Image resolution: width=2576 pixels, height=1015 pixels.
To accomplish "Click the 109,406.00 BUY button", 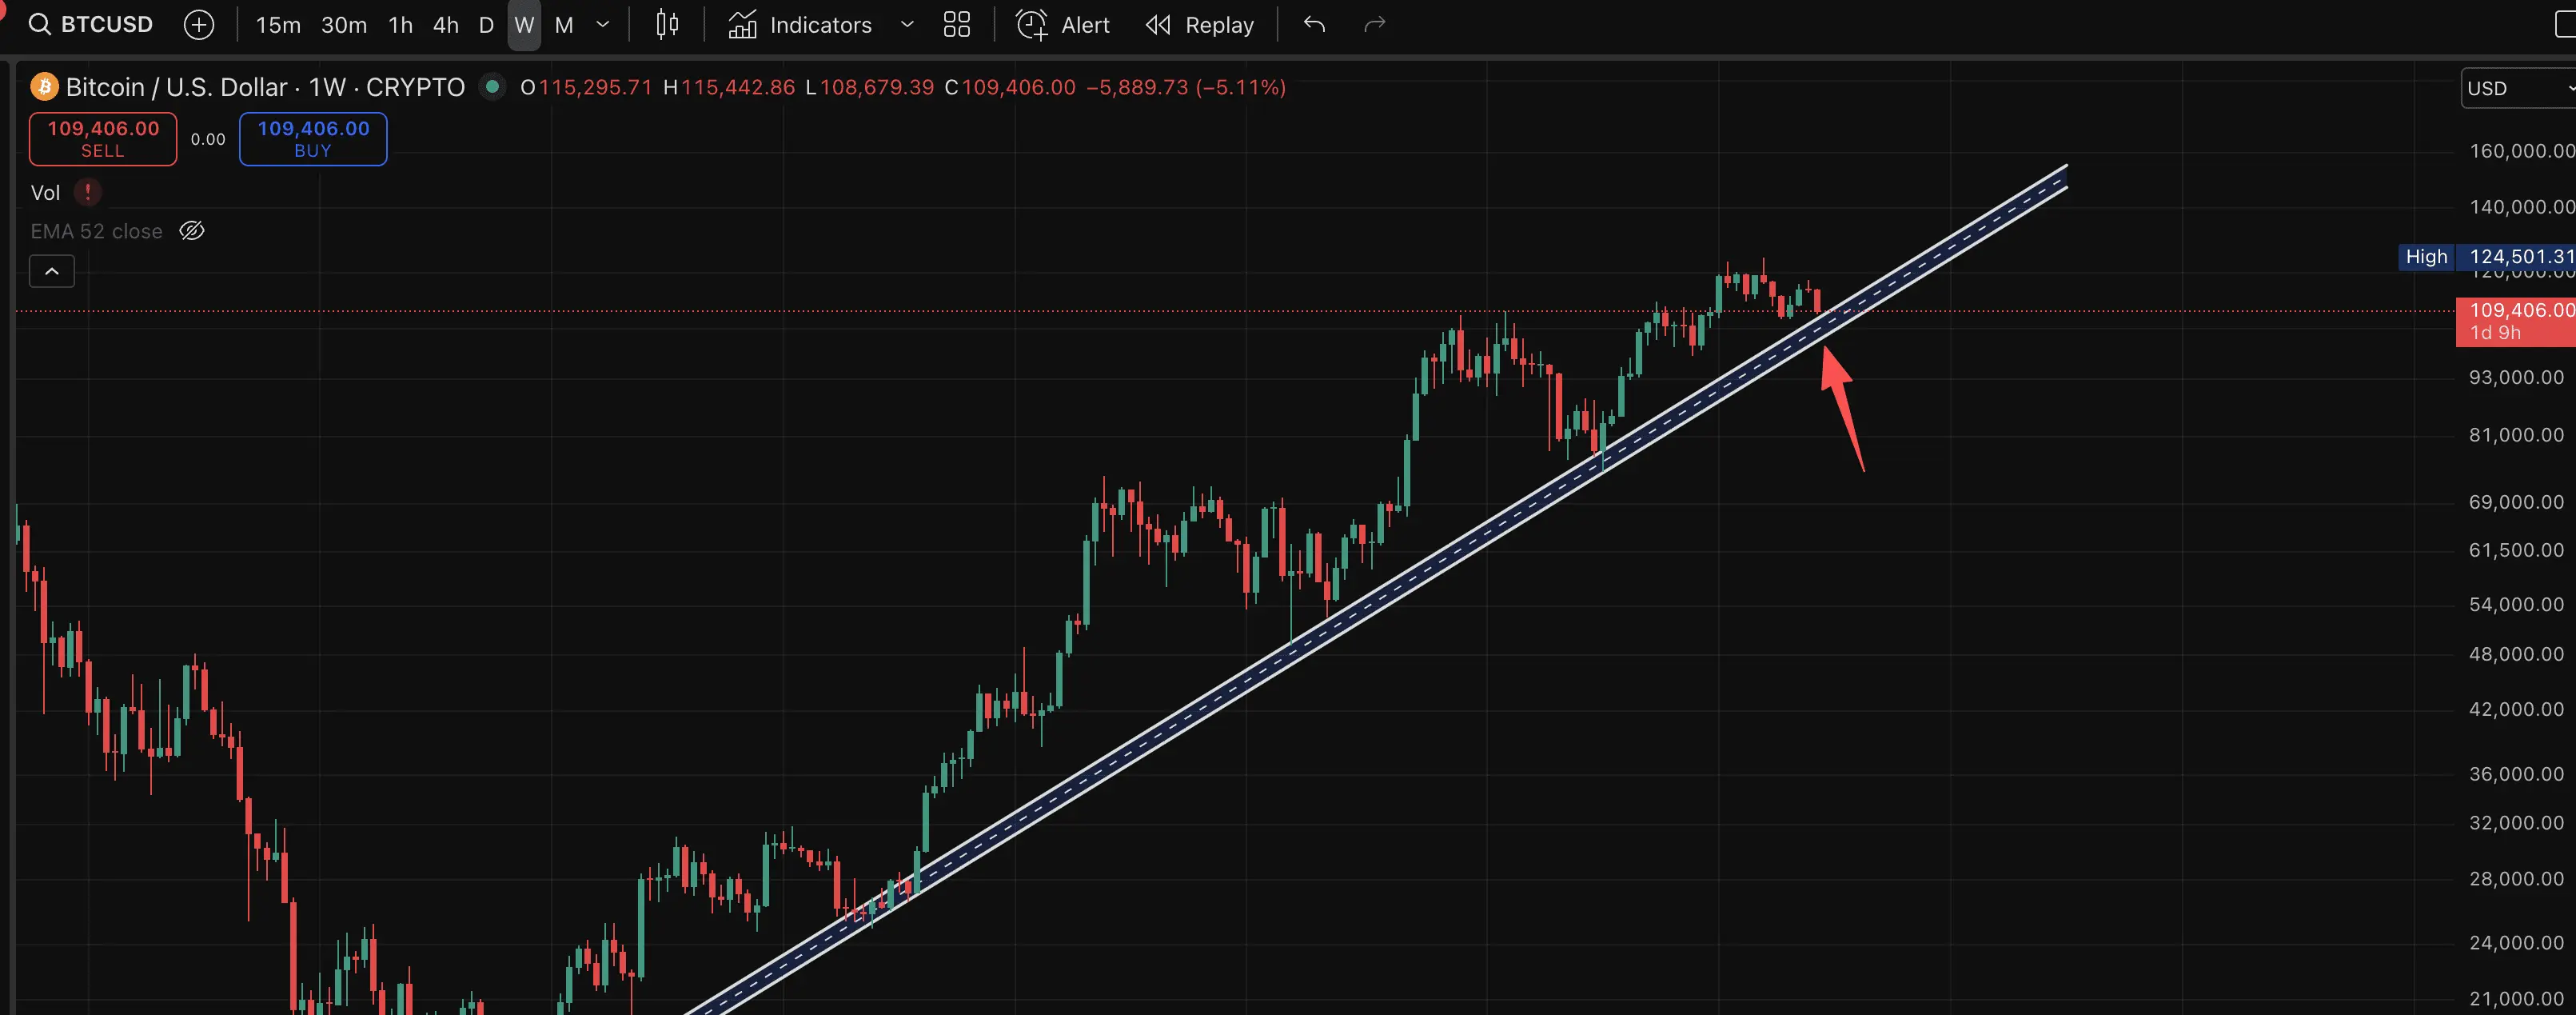I will (x=313, y=139).
